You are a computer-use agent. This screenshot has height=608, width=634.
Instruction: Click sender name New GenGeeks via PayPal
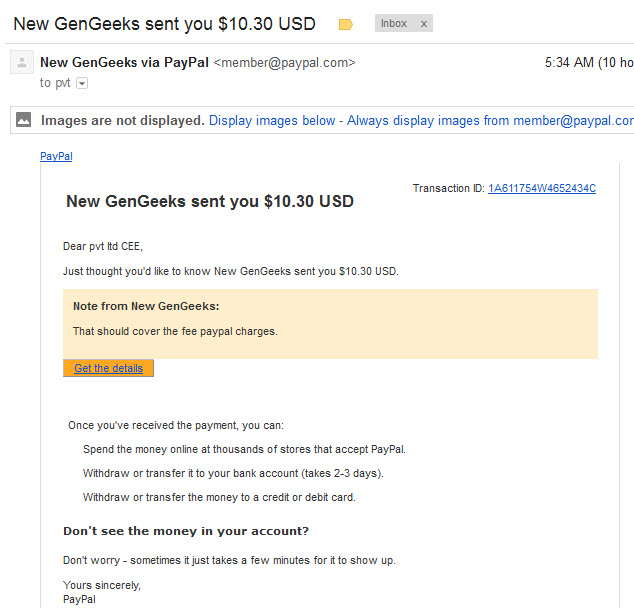125,63
